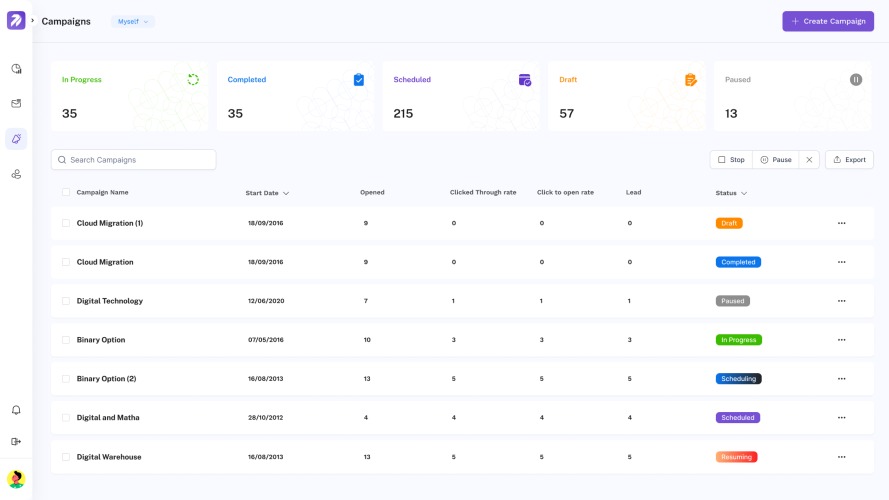Viewport: 889px width, 500px height.
Task: Open the contacts users sidebar icon
Action: pos(16,174)
